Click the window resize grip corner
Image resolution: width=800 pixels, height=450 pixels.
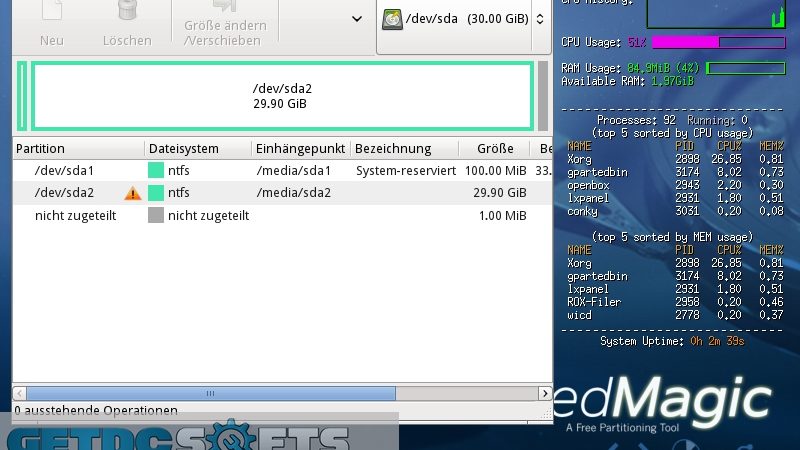[x=546, y=414]
